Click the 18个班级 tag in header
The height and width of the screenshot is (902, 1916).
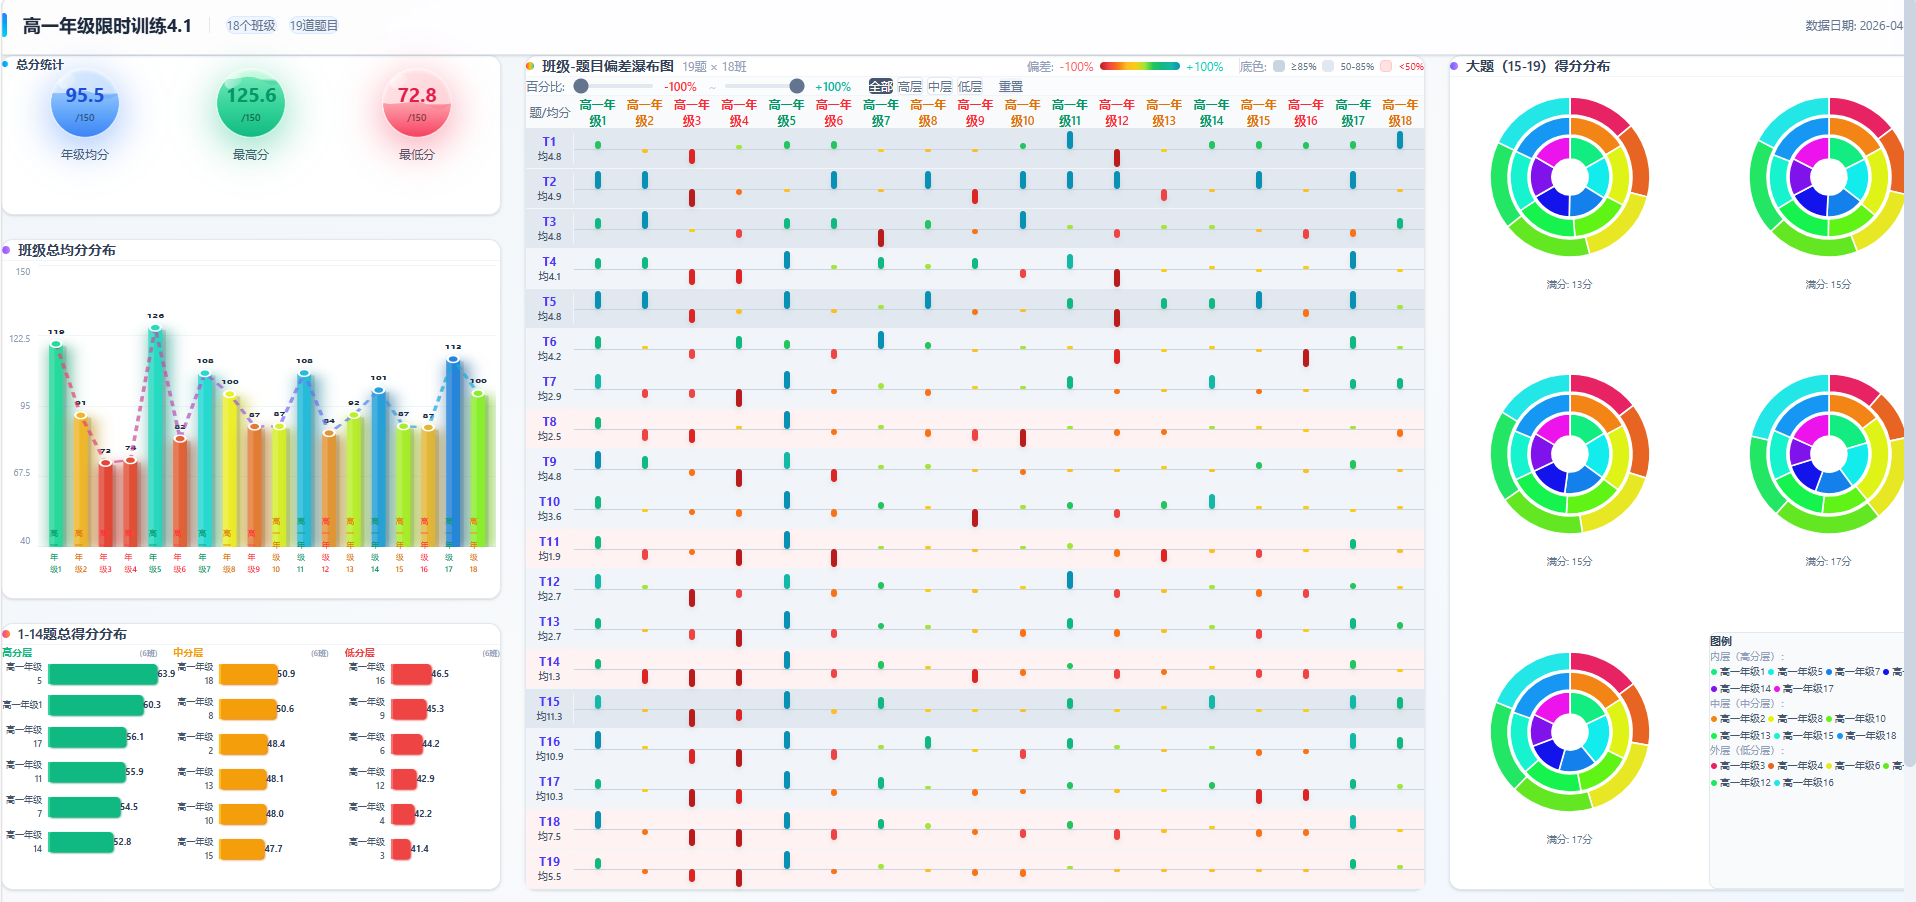(x=251, y=26)
